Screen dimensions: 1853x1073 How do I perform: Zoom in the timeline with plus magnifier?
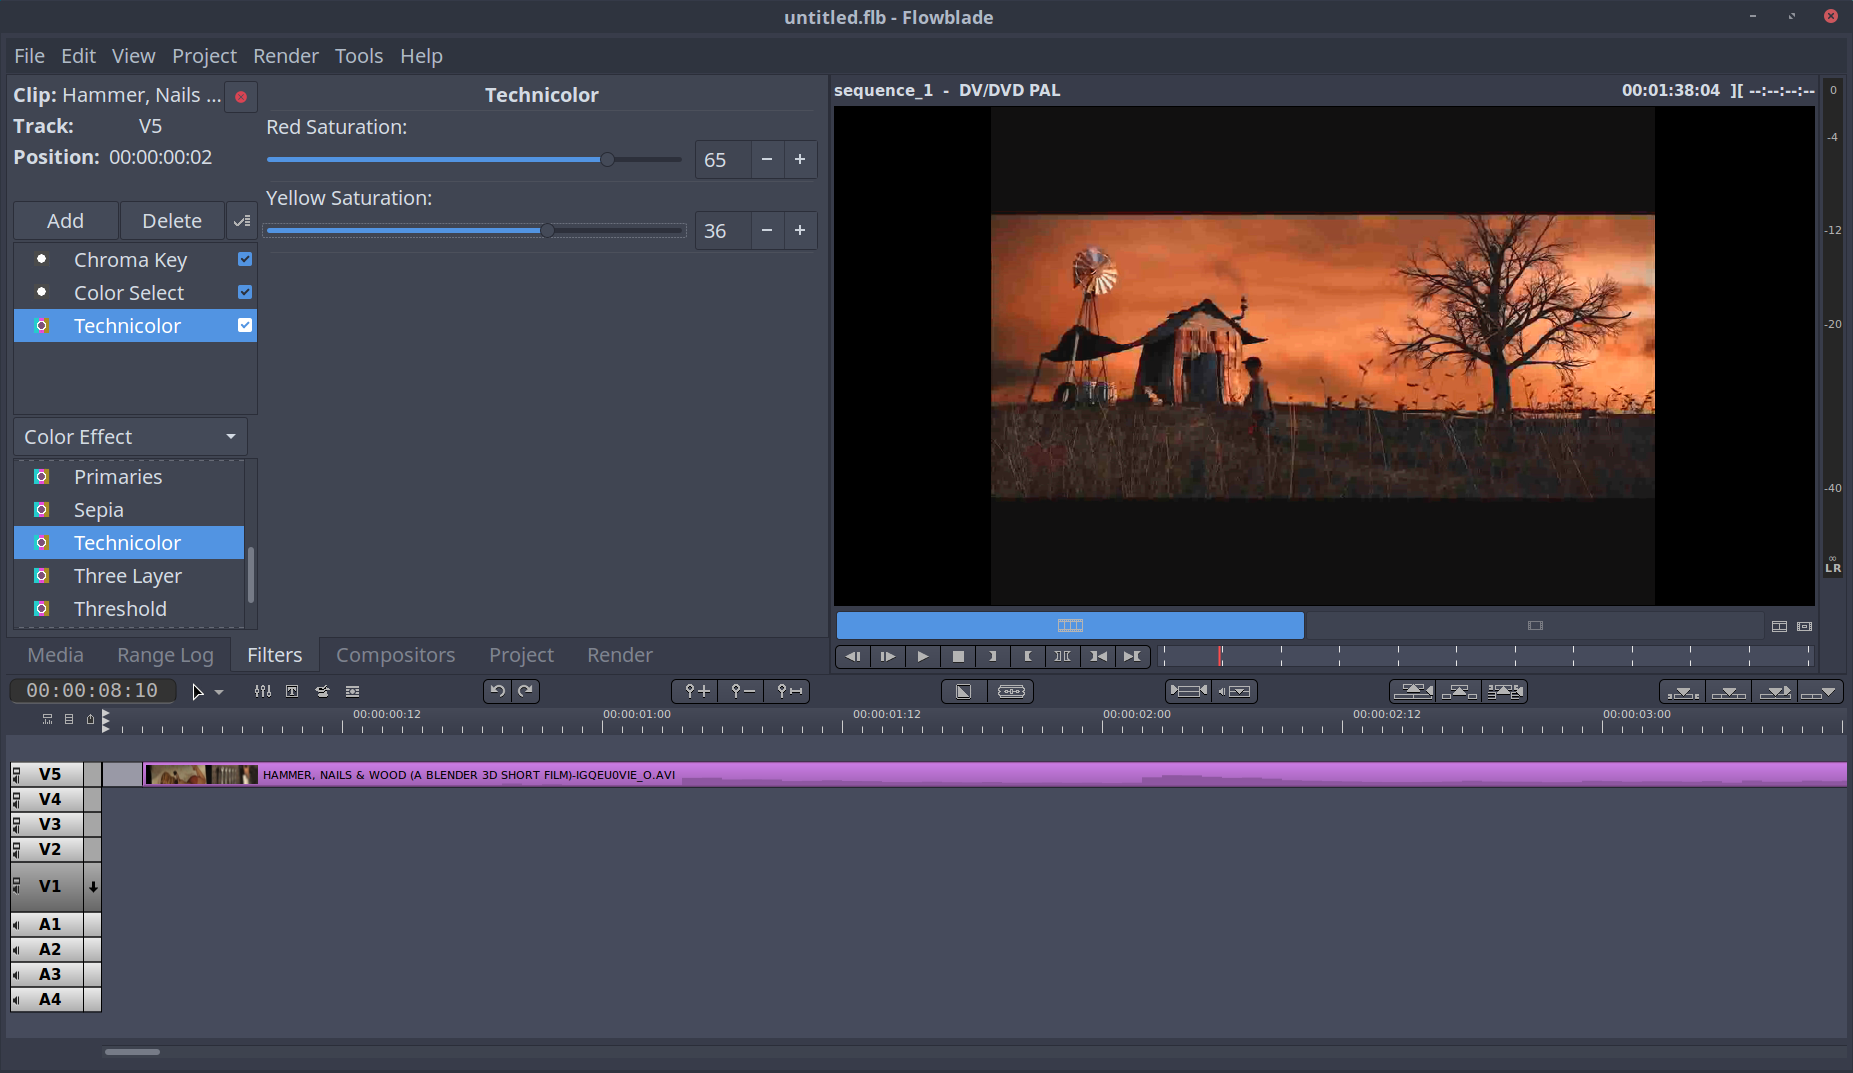(x=696, y=691)
